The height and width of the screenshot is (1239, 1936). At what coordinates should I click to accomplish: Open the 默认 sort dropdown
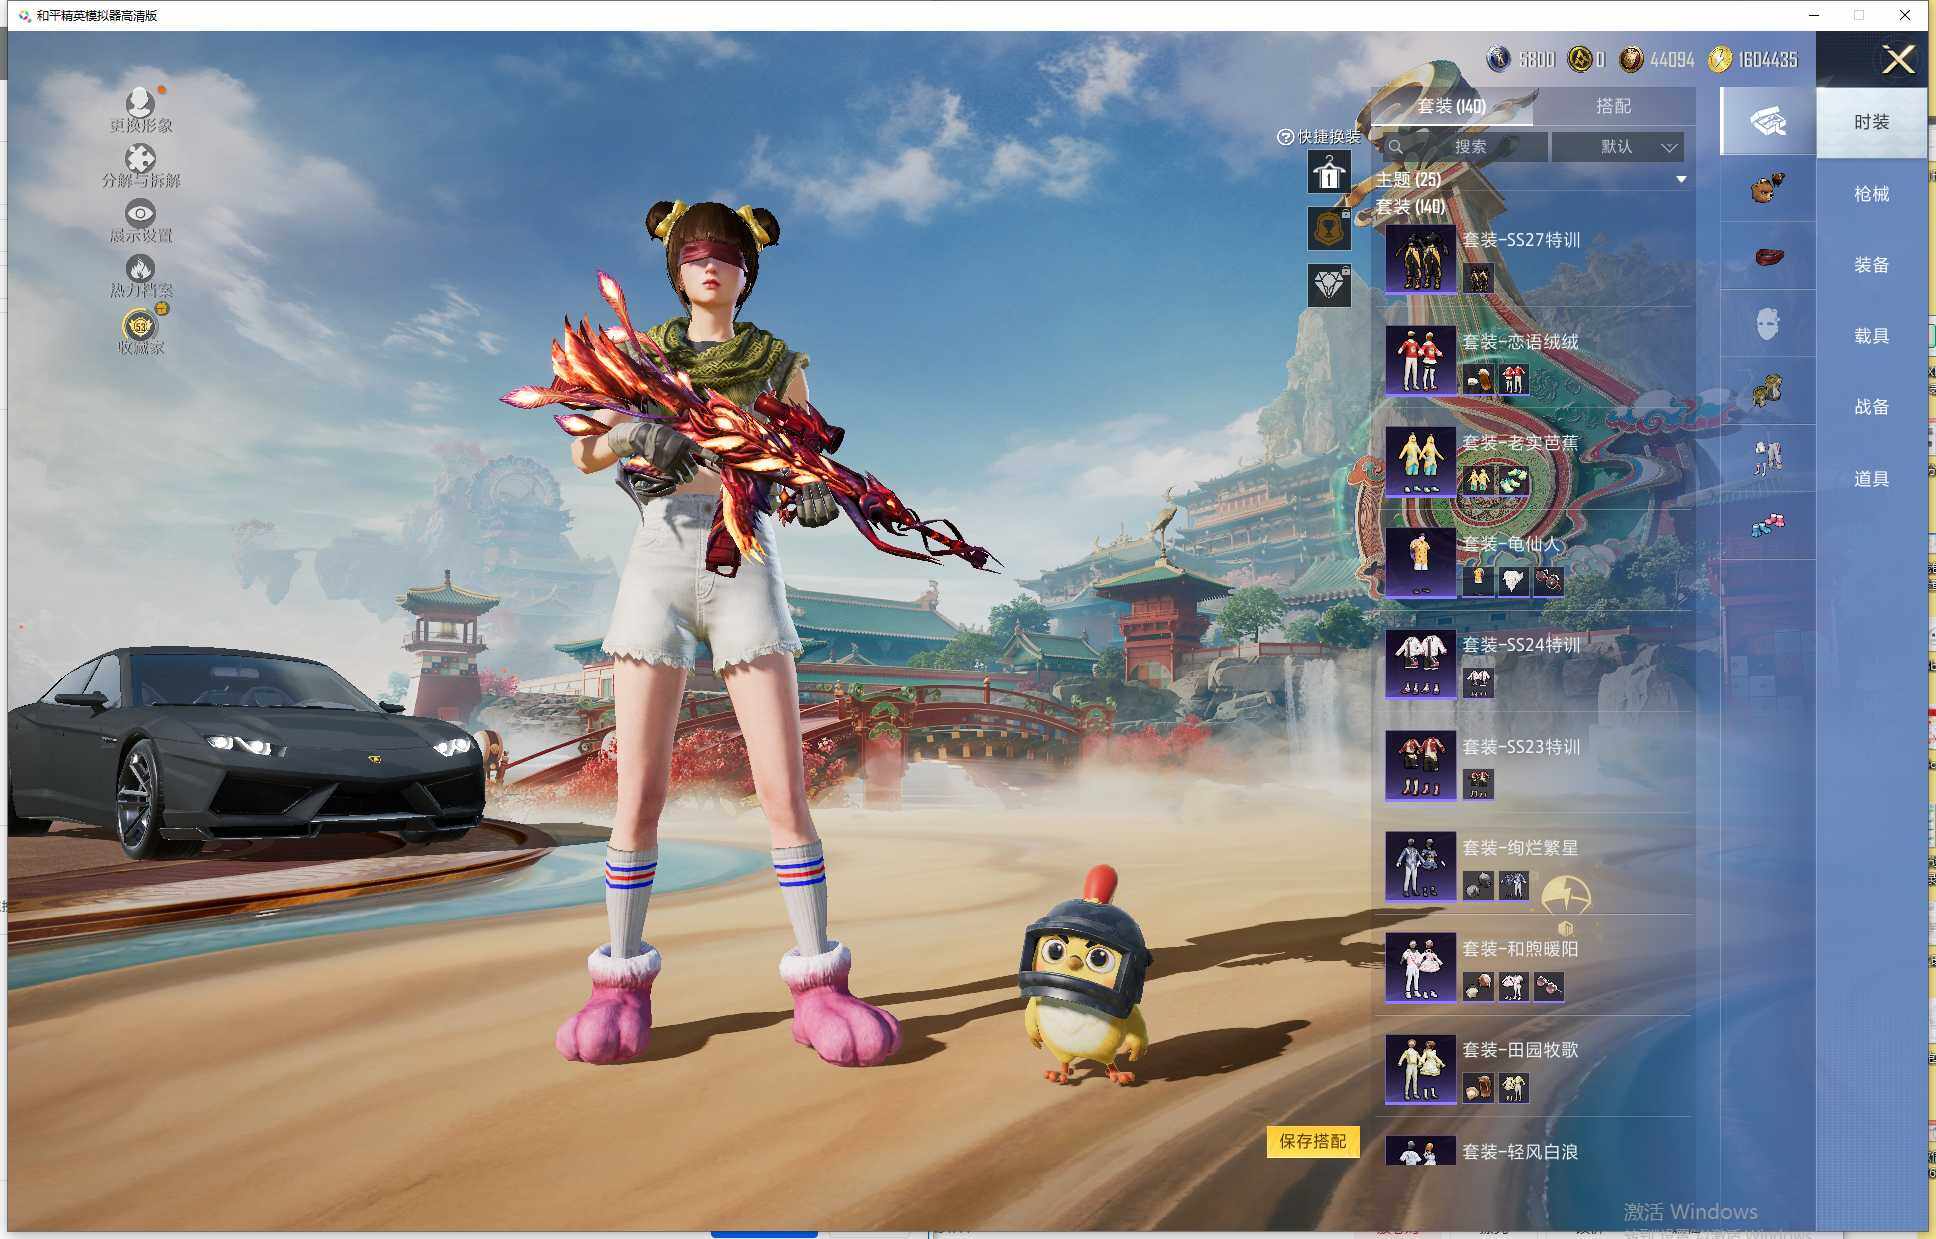tap(1618, 147)
